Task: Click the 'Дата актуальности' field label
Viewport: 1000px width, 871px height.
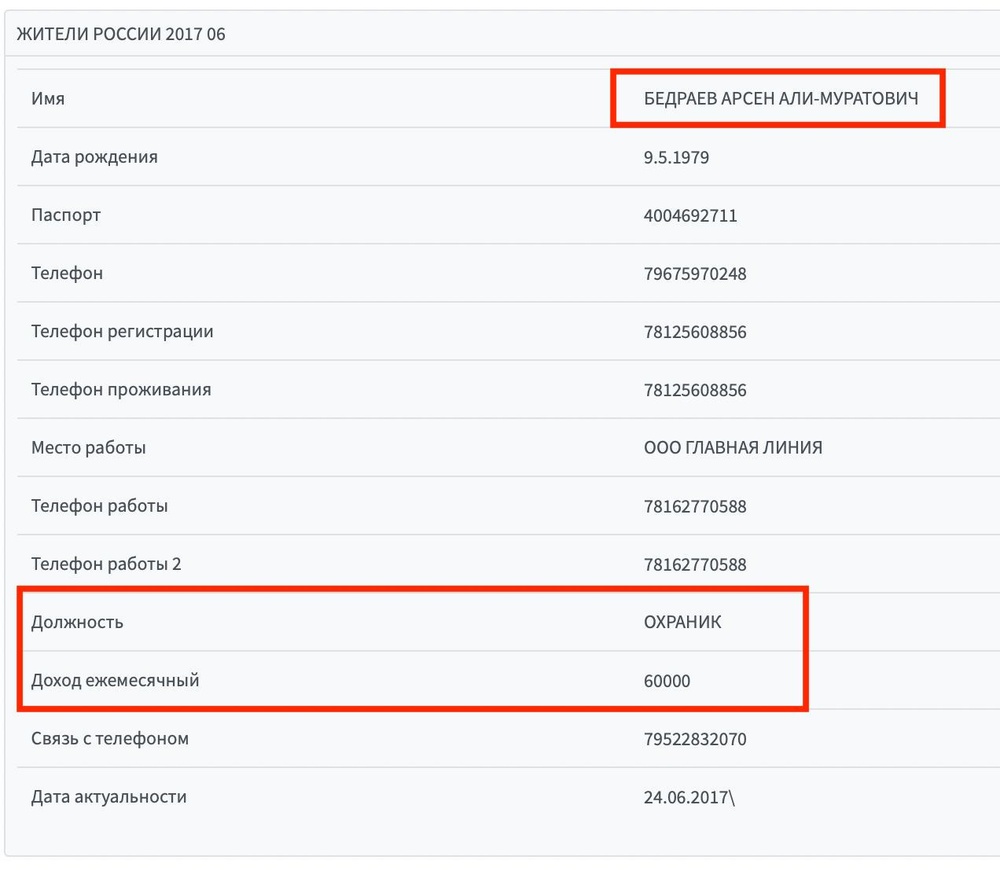Action: pyautogui.click(x=109, y=797)
